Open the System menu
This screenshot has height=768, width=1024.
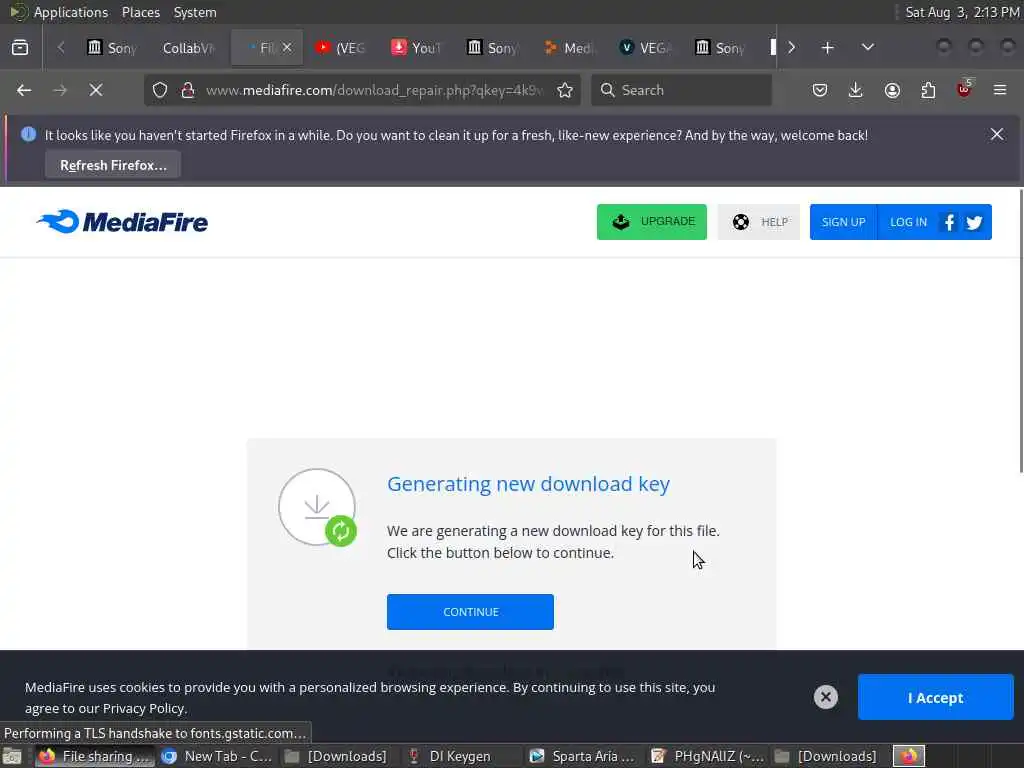195,12
